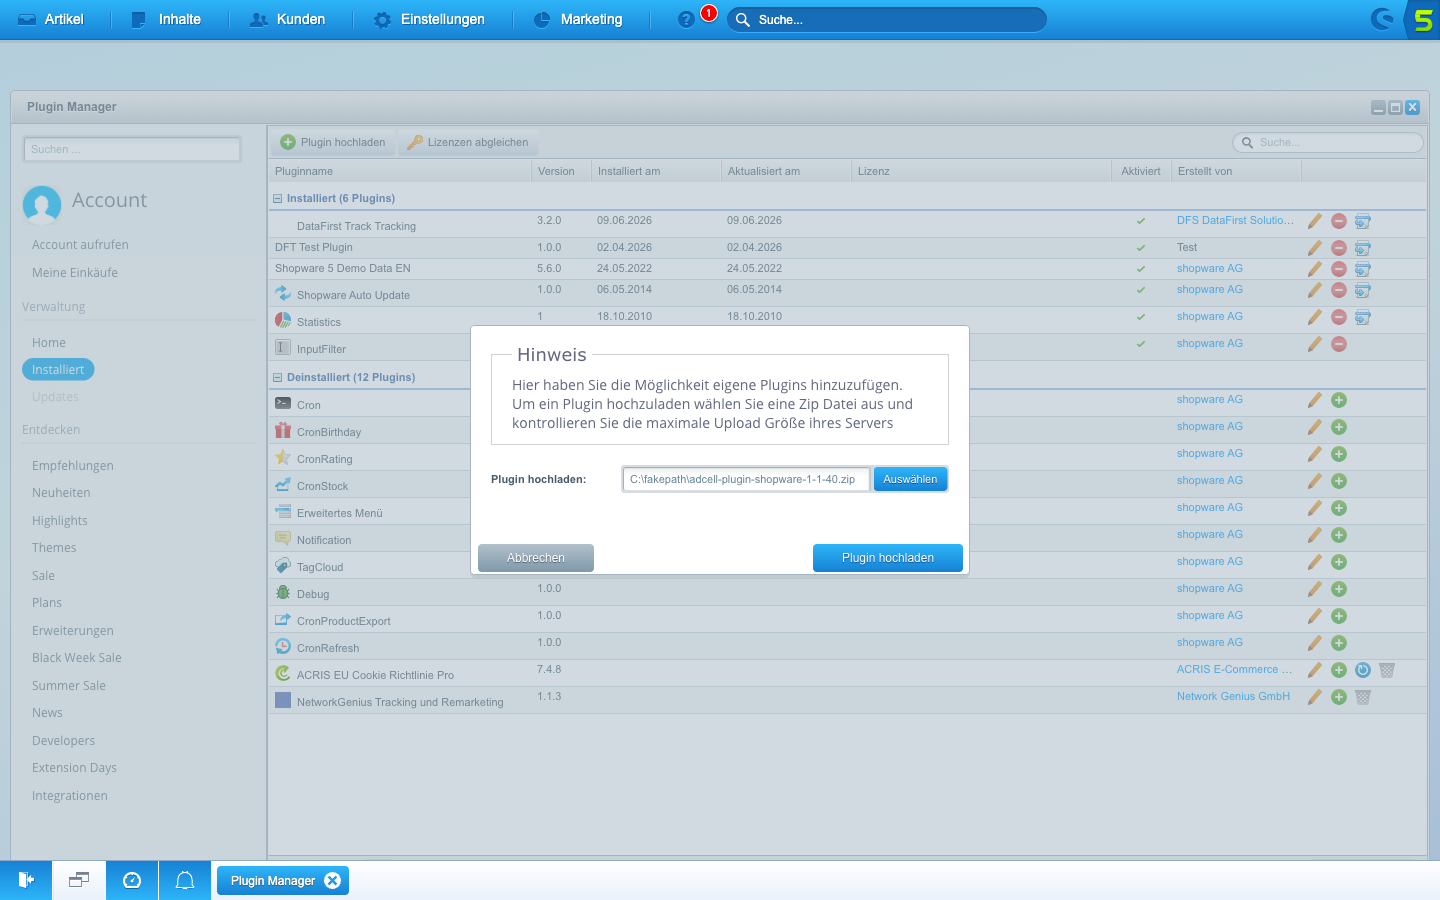Click the plugin file path field
1440x900 pixels.
click(x=746, y=479)
